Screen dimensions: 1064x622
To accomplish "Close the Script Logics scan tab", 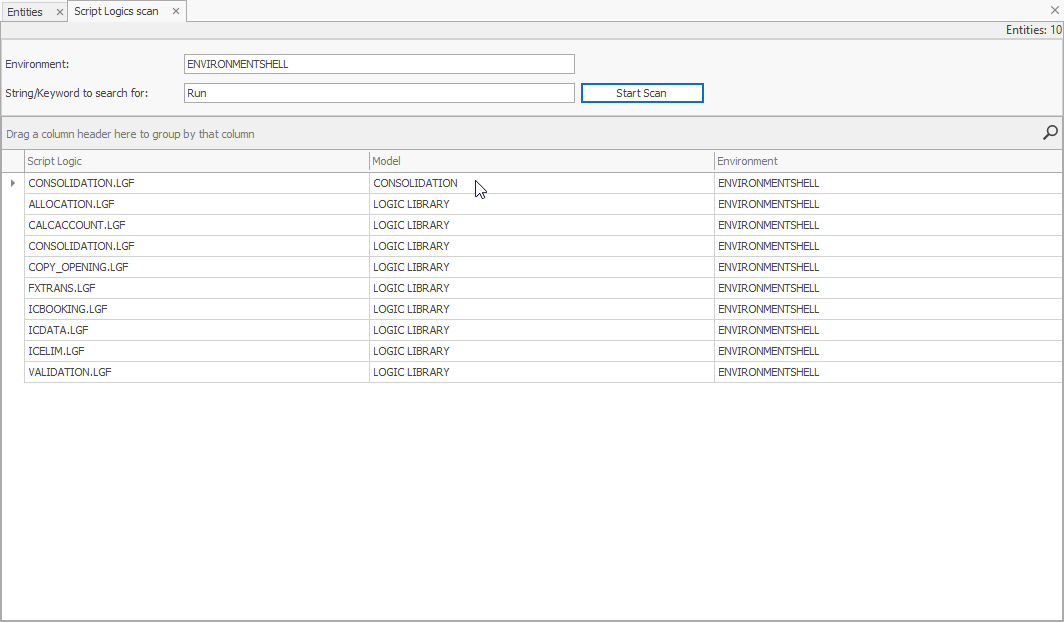I will point(176,11).
